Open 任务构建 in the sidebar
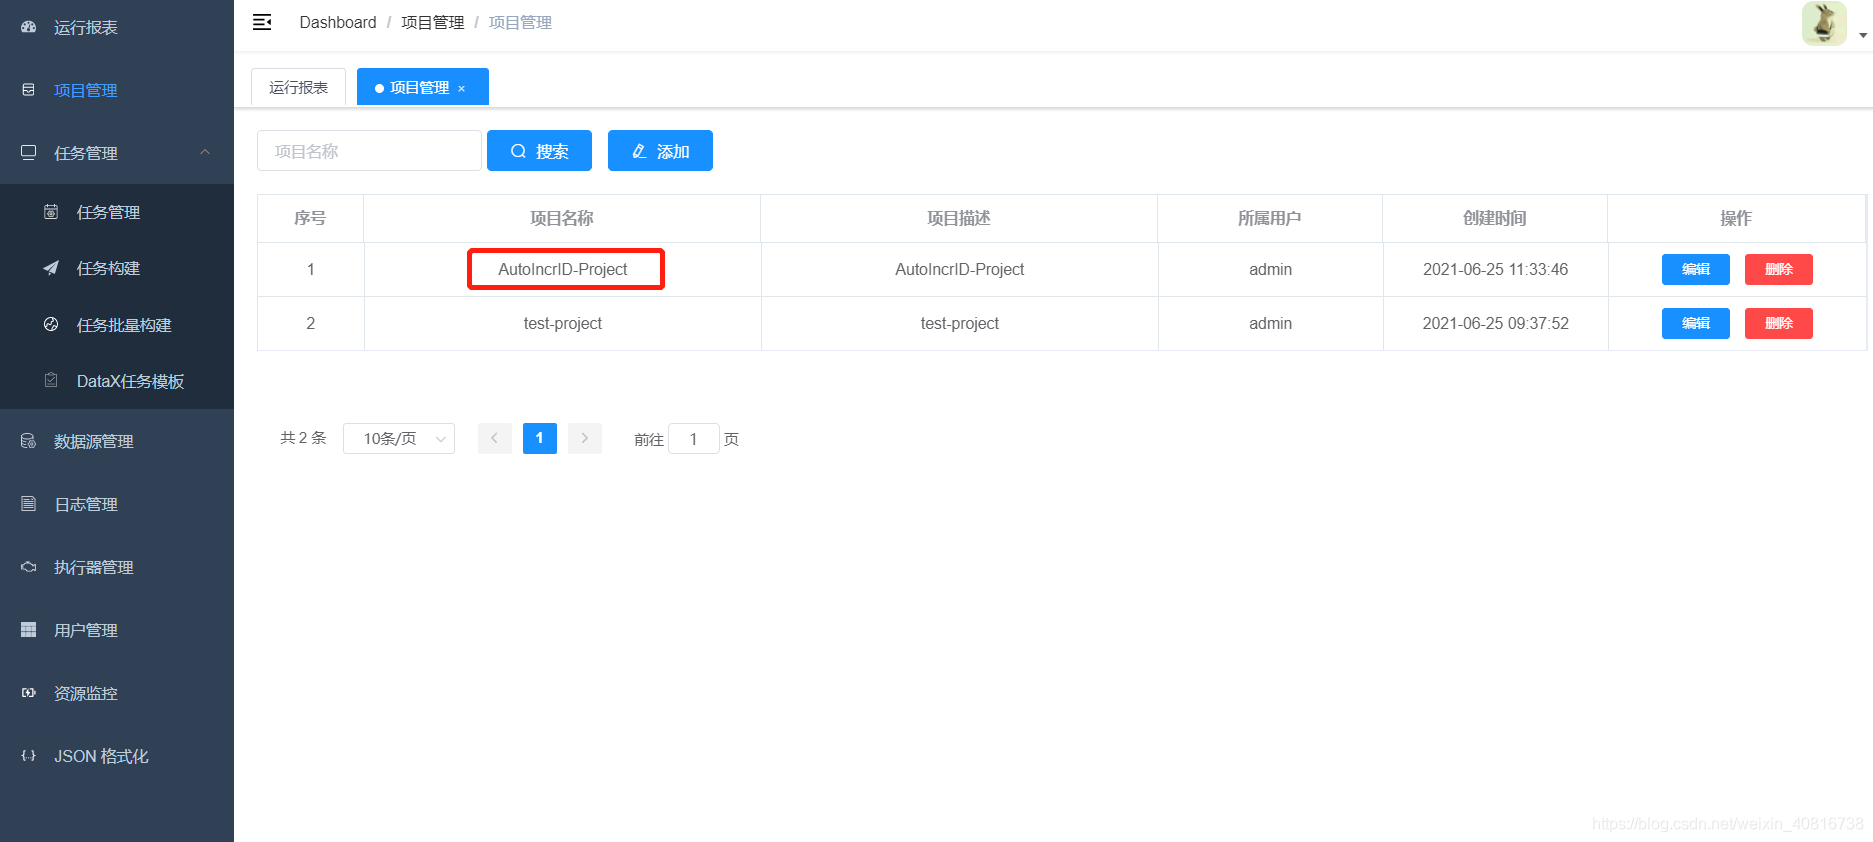This screenshot has height=842, width=1873. tap(108, 268)
